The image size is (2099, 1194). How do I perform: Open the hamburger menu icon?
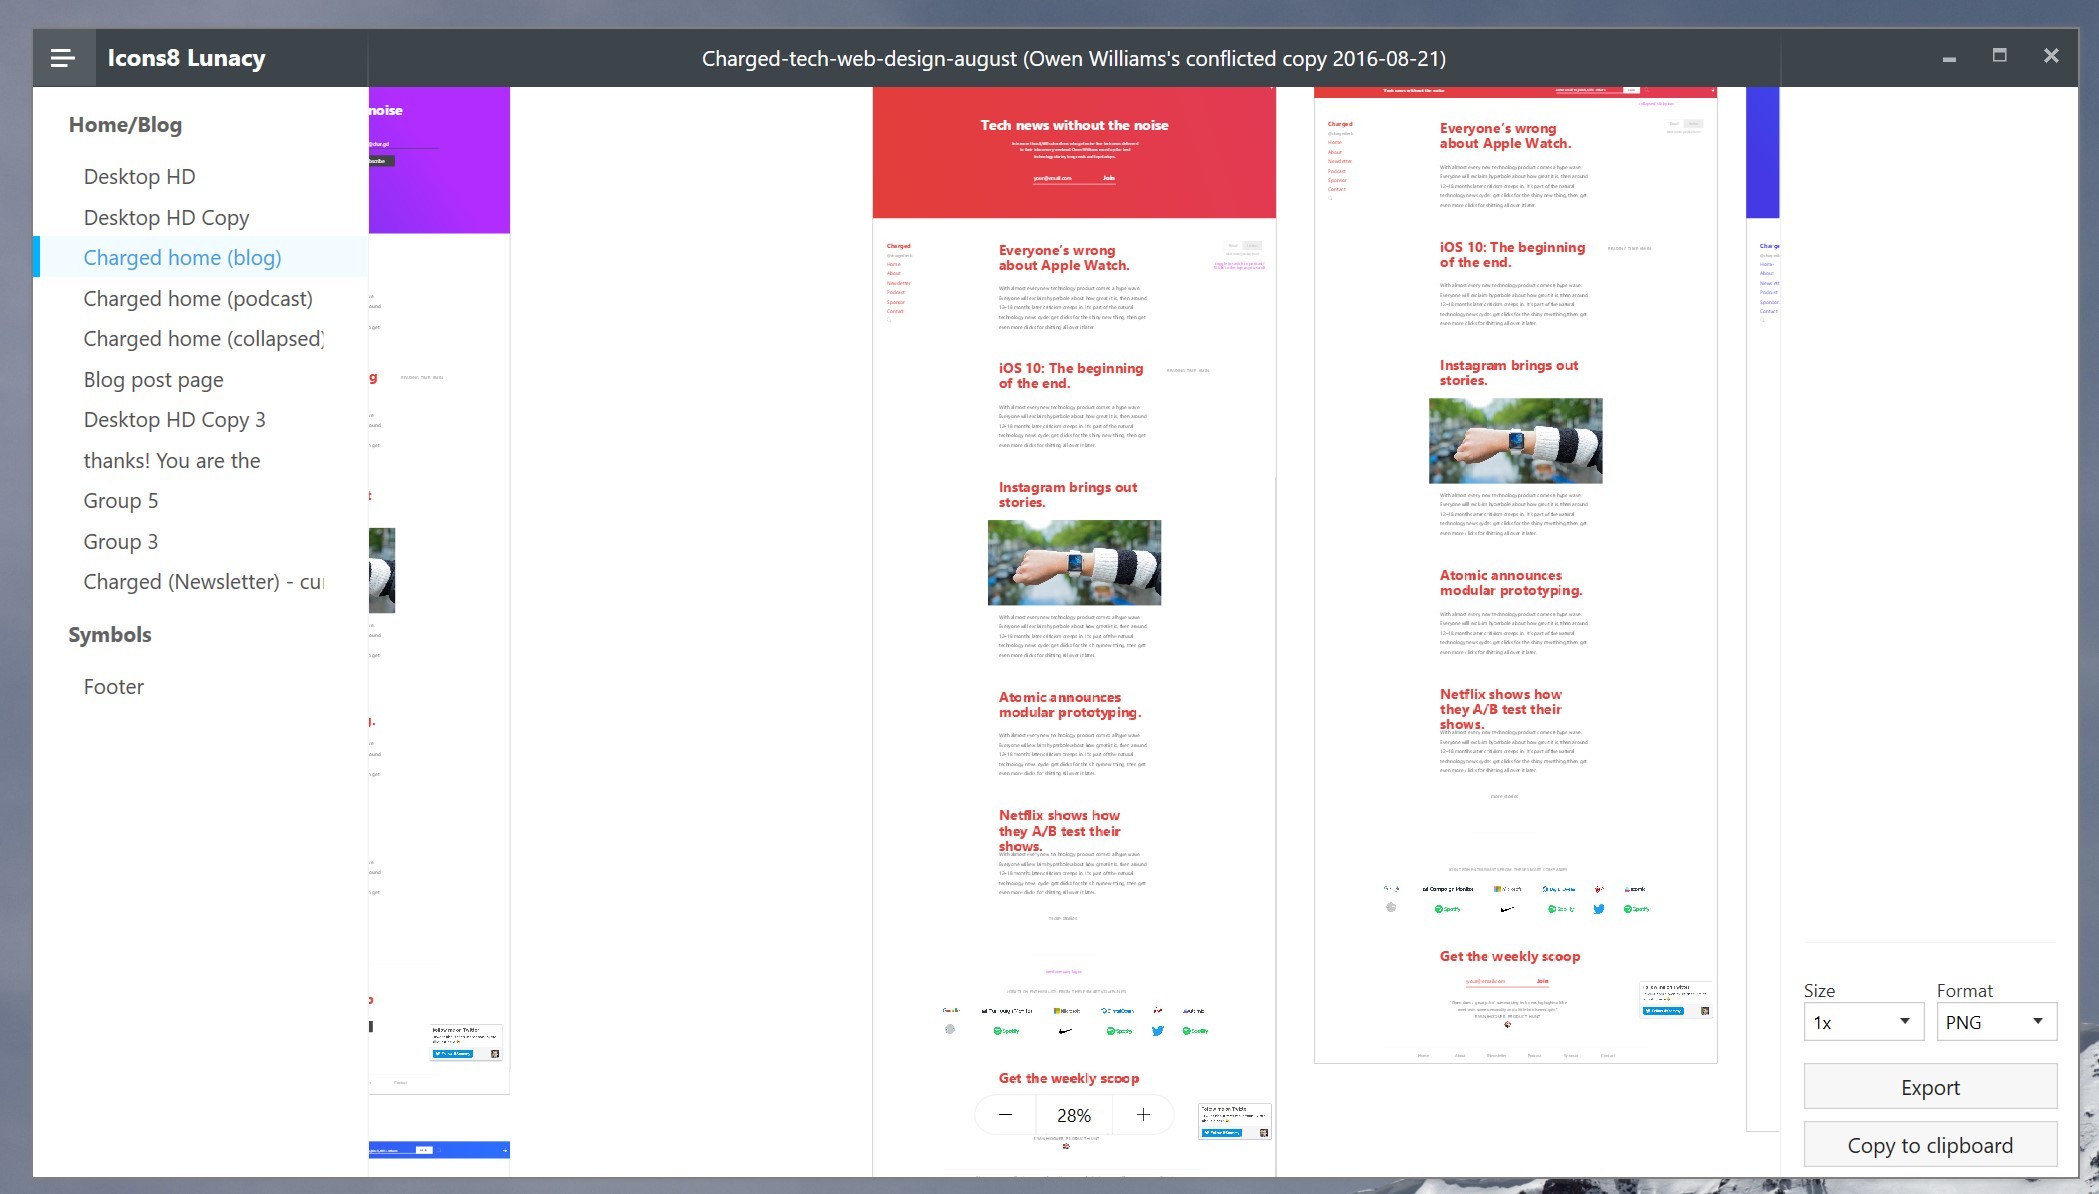tap(63, 58)
